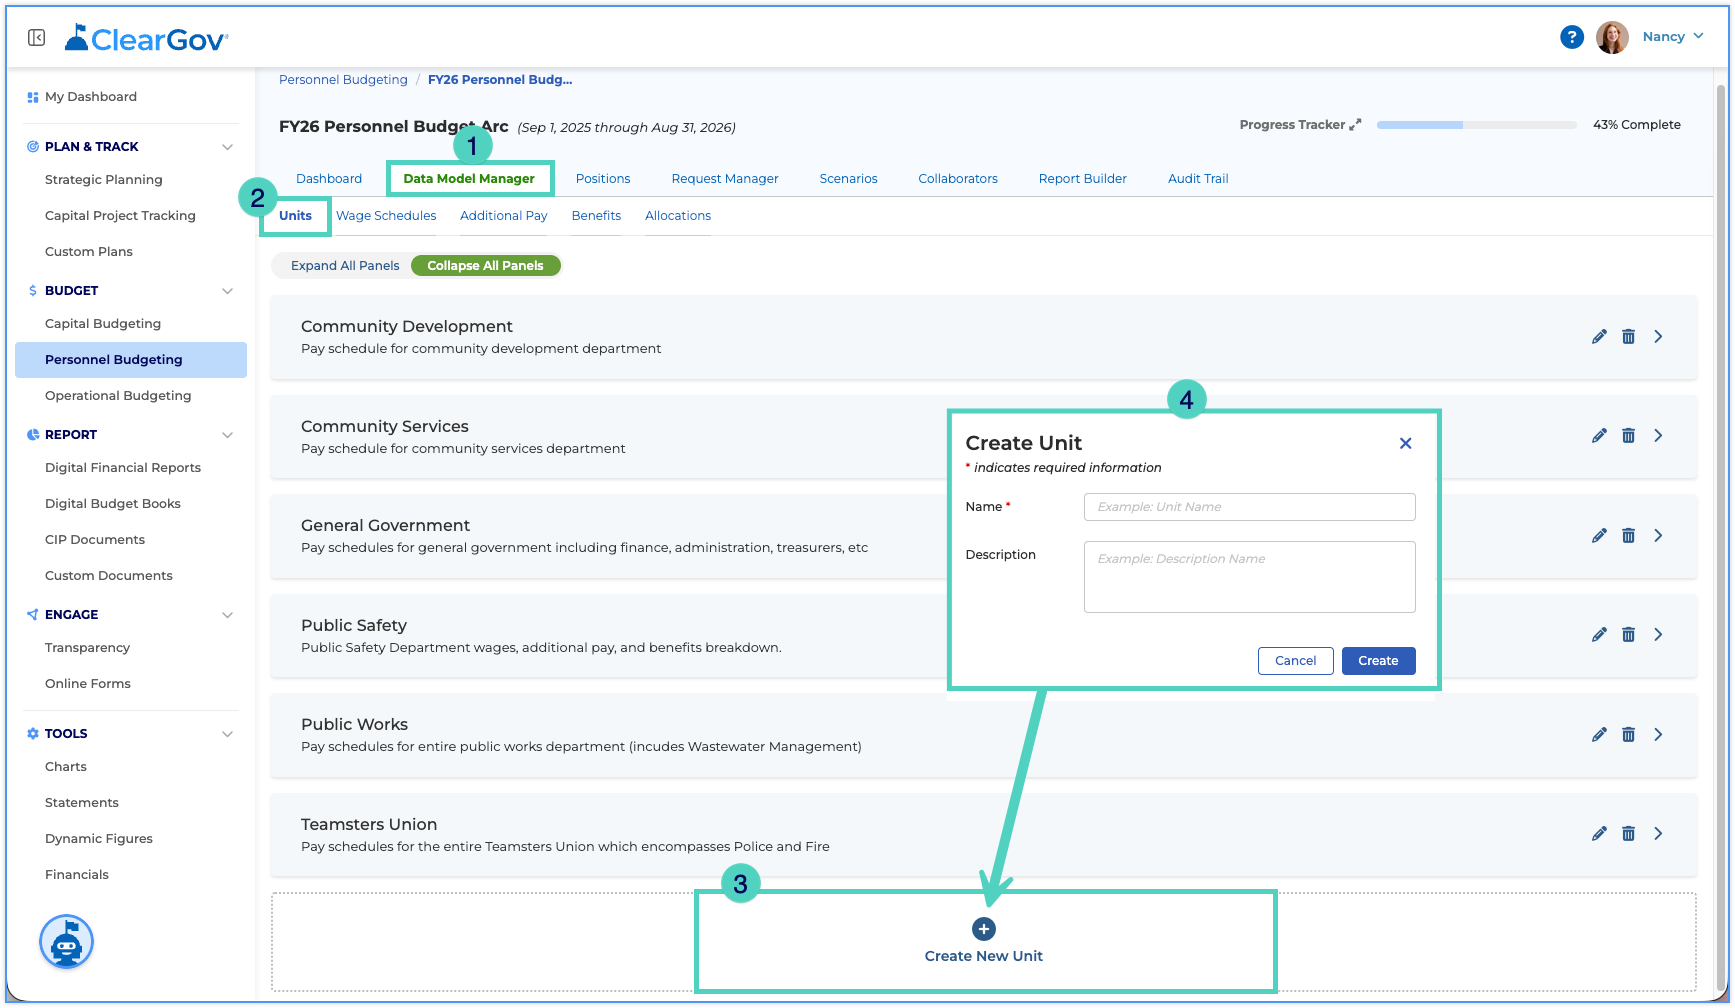Toggle Collapse All Panels option
1735x1008 pixels.
click(x=485, y=266)
